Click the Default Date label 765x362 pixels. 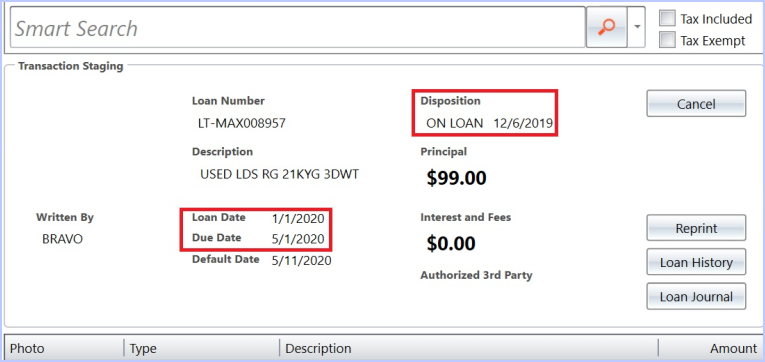tap(225, 259)
